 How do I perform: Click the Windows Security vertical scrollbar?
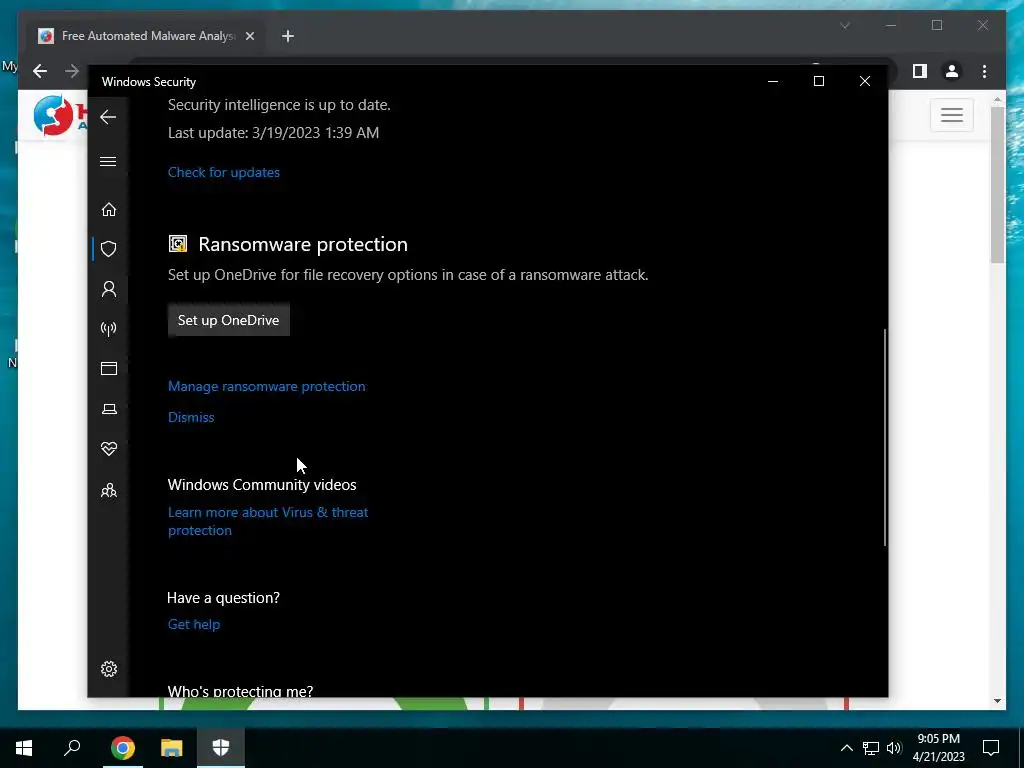click(x=885, y=438)
